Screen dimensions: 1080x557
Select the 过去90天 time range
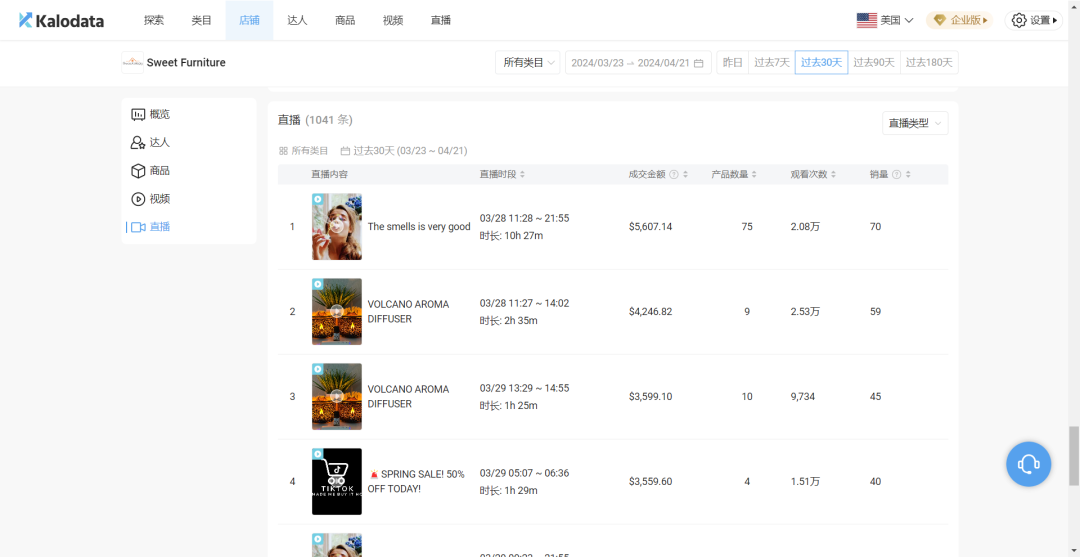coord(873,63)
